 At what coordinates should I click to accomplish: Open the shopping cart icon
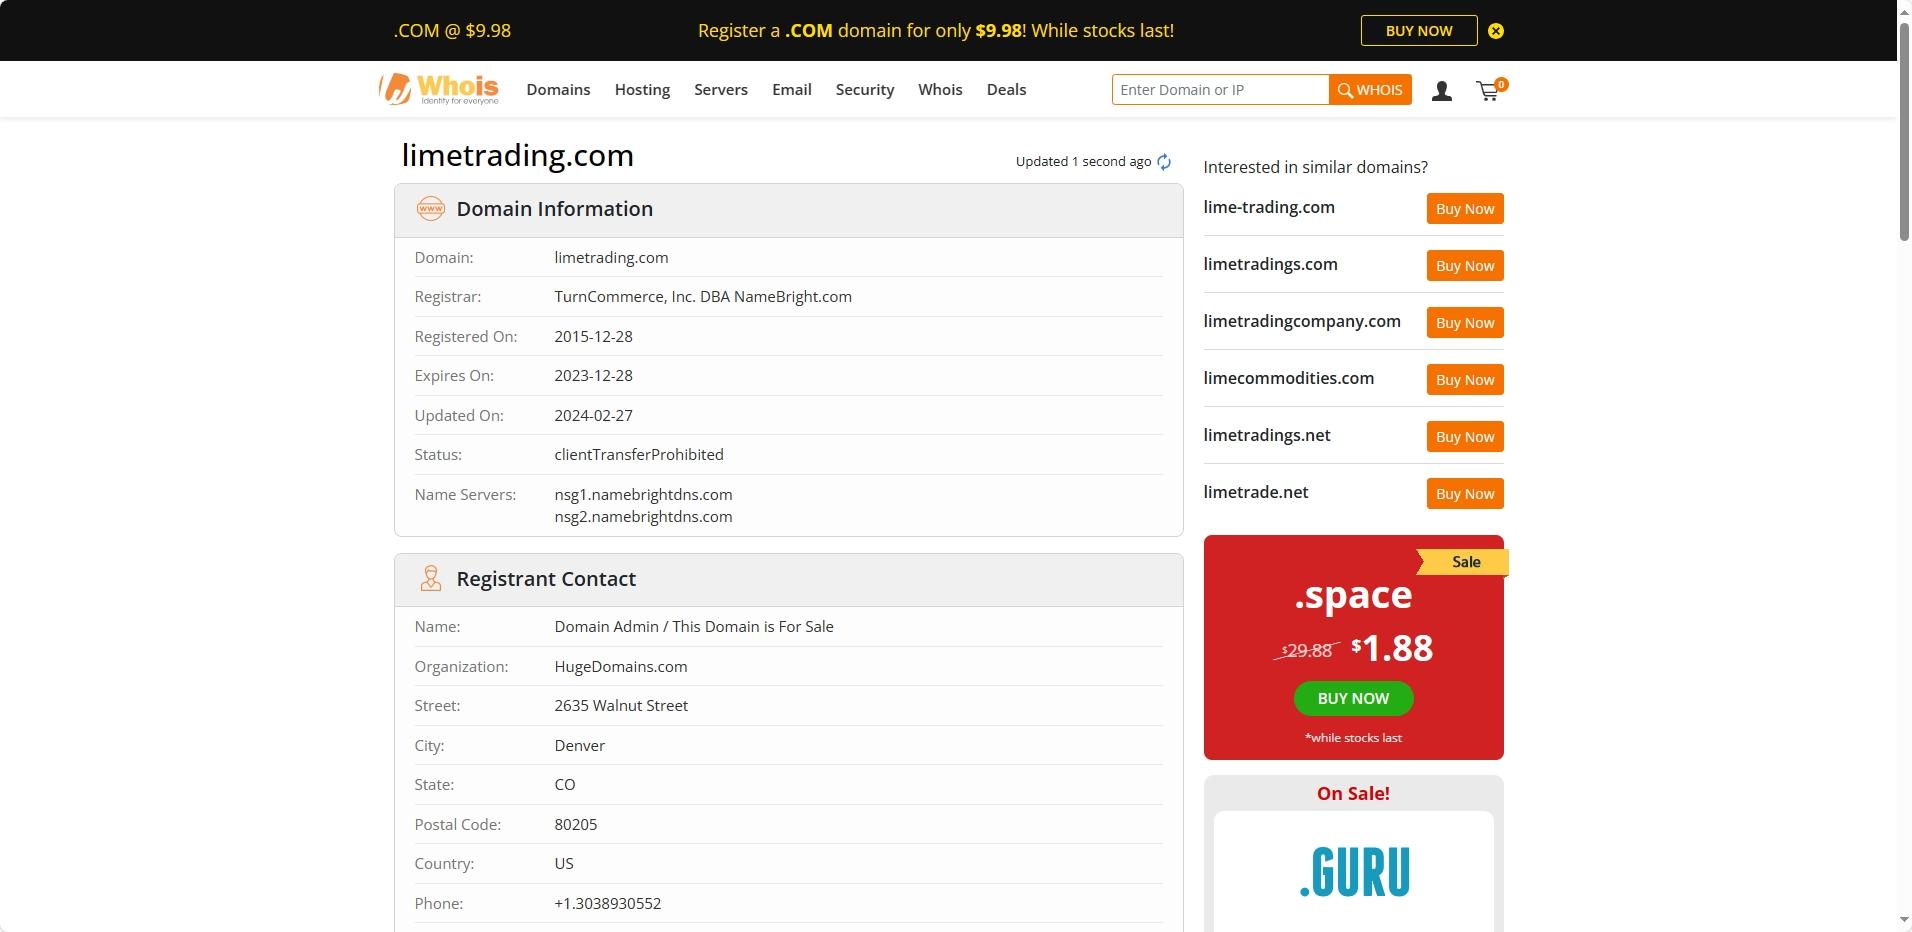(x=1490, y=90)
